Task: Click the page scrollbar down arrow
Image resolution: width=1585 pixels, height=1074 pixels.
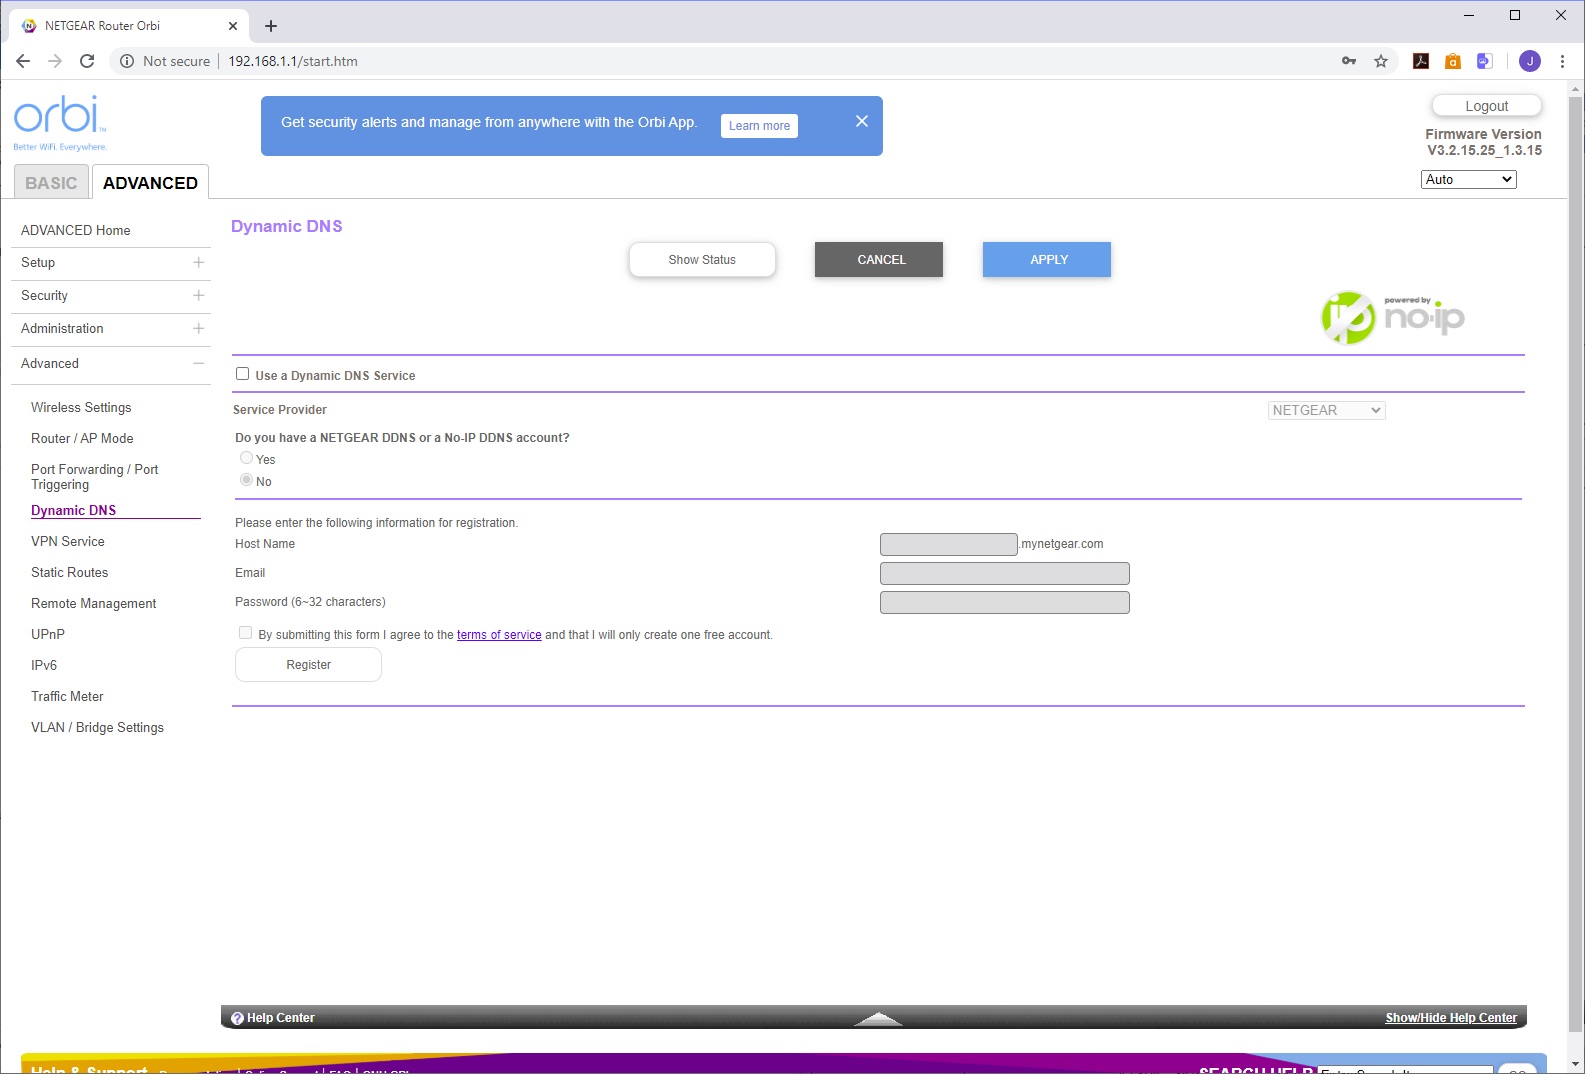Action: (x=1576, y=1064)
